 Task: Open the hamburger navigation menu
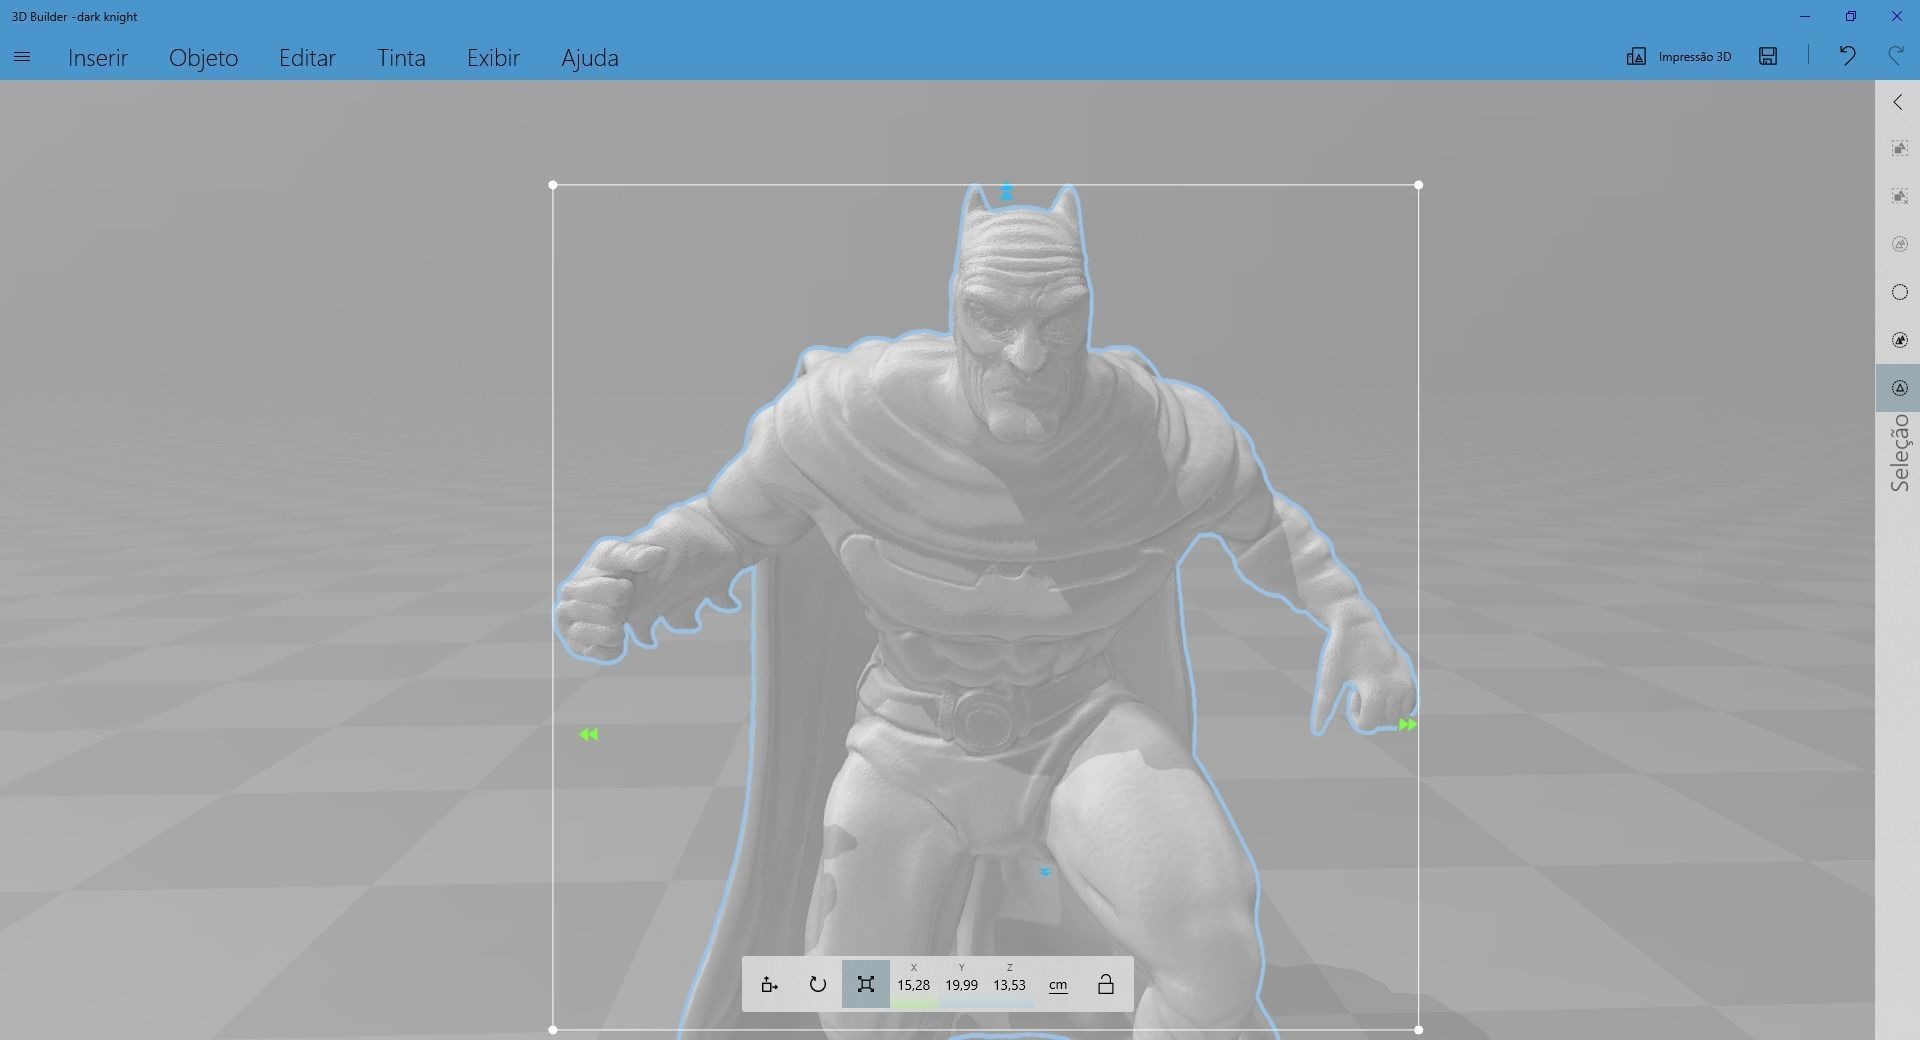click(x=22, y=57)
